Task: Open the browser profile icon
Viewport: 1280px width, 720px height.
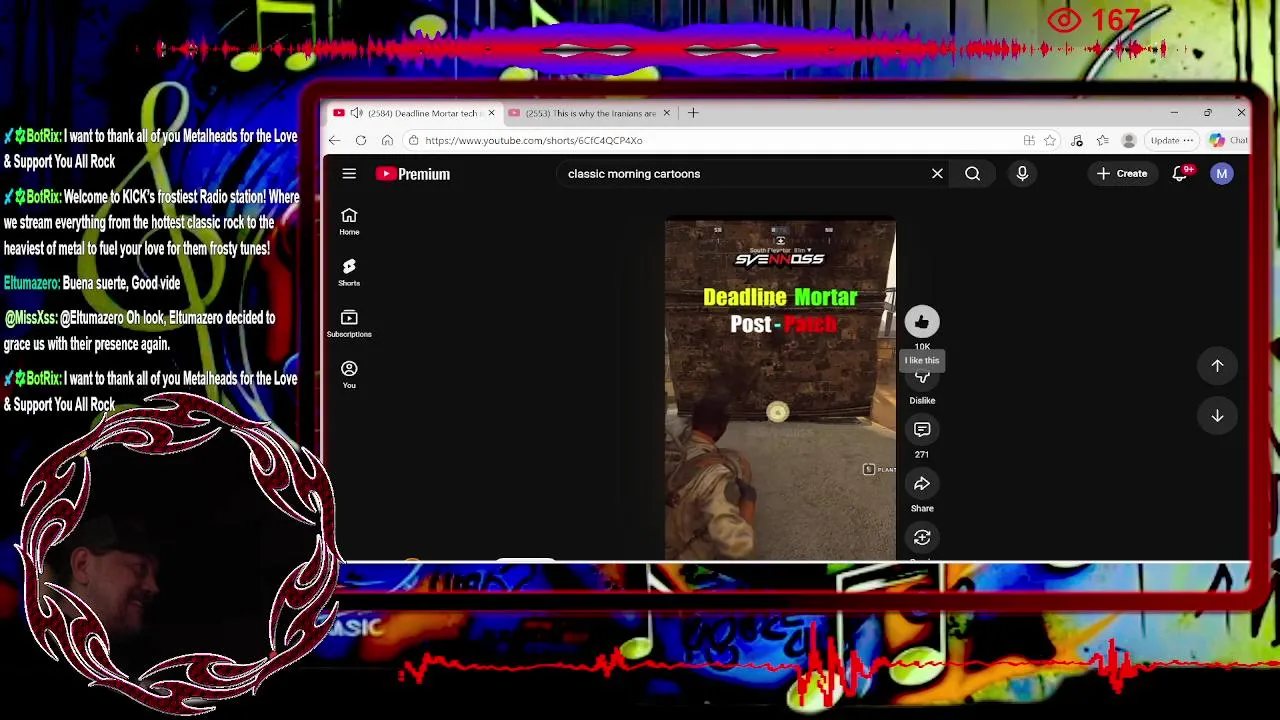Action: (x=1129, y=141)
